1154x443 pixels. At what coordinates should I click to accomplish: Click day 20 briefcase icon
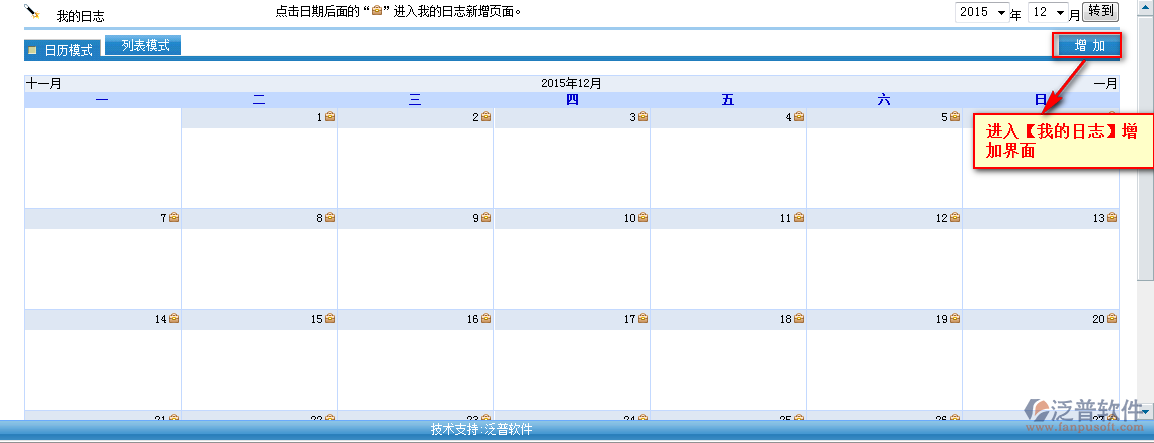click(1111, 319)
